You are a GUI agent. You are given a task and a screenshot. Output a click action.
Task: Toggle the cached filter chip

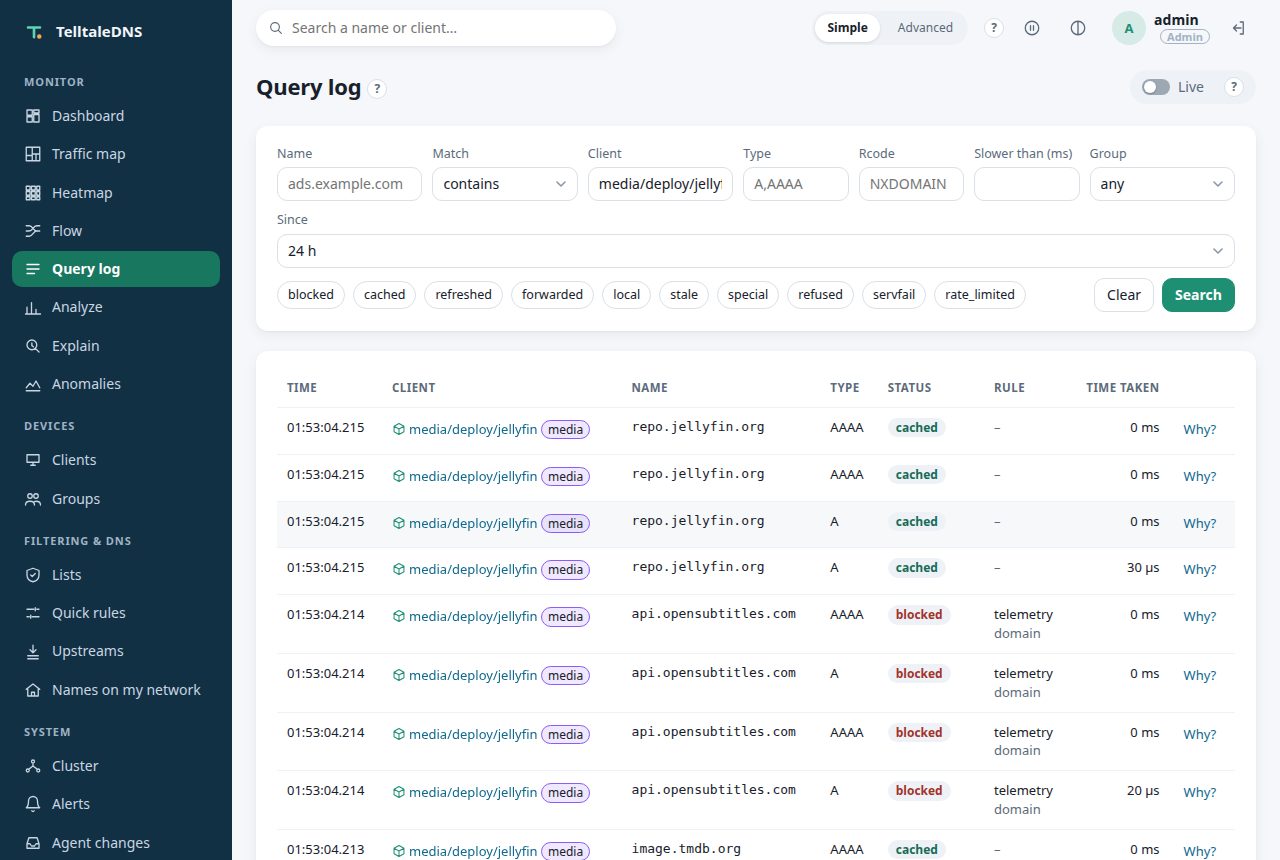[385, 295]
